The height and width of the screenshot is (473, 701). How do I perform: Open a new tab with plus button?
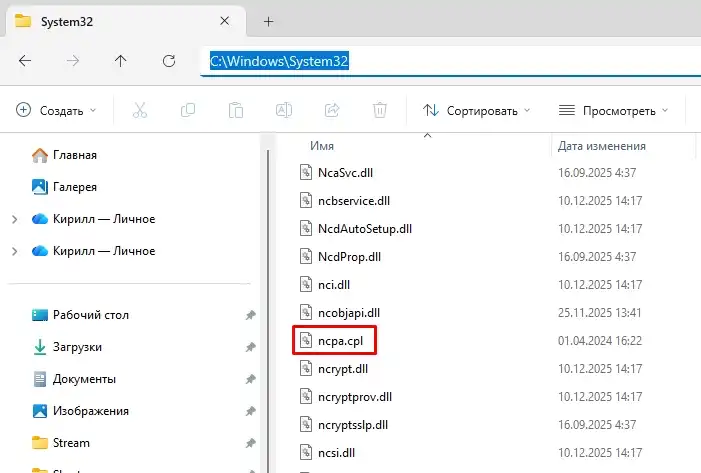tap(268, 21)
